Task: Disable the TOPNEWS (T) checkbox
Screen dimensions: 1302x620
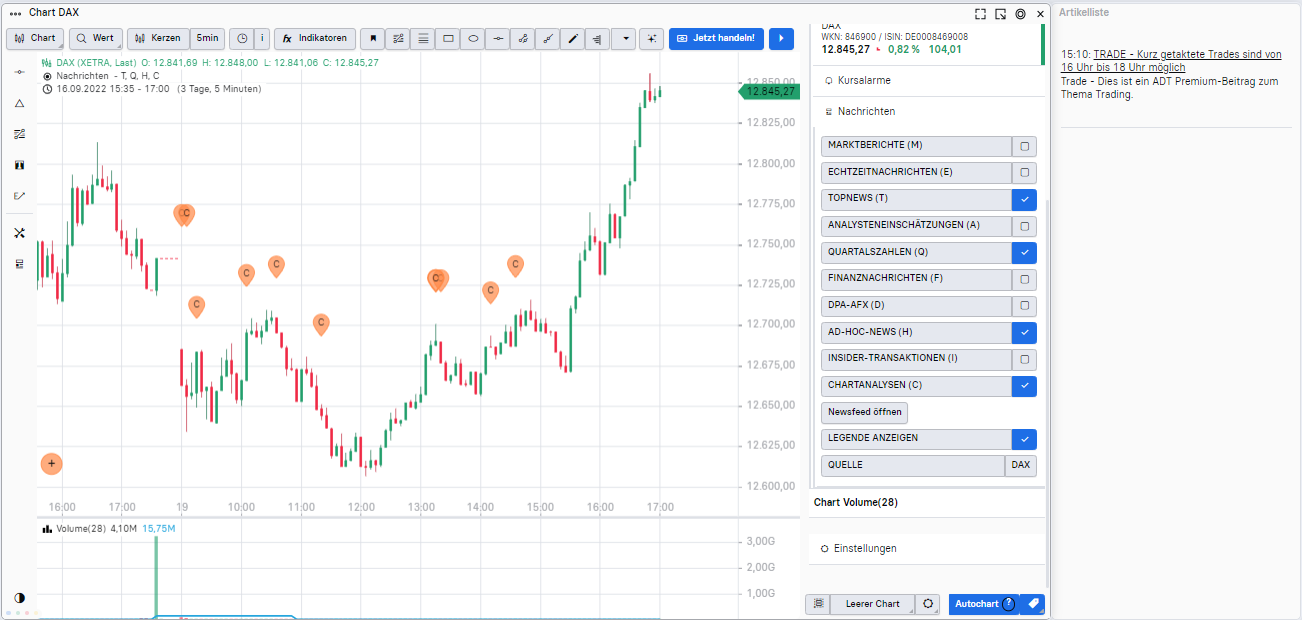Action: (1024, 199)
